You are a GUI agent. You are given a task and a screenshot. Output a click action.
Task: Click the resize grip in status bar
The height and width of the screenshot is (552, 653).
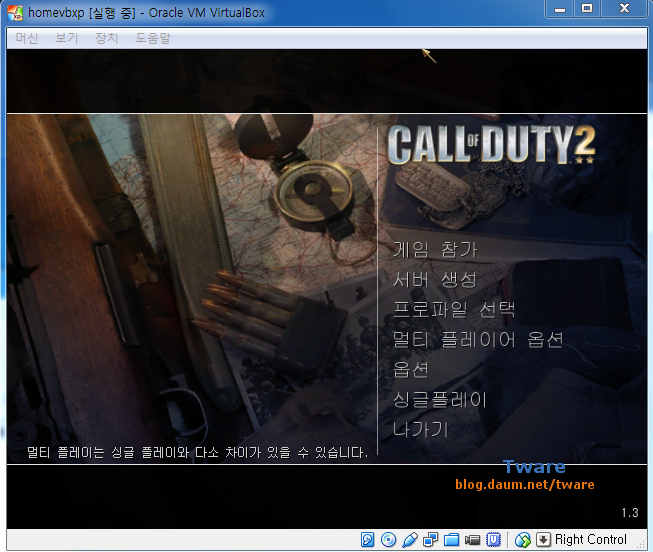[x=642, y=545]
